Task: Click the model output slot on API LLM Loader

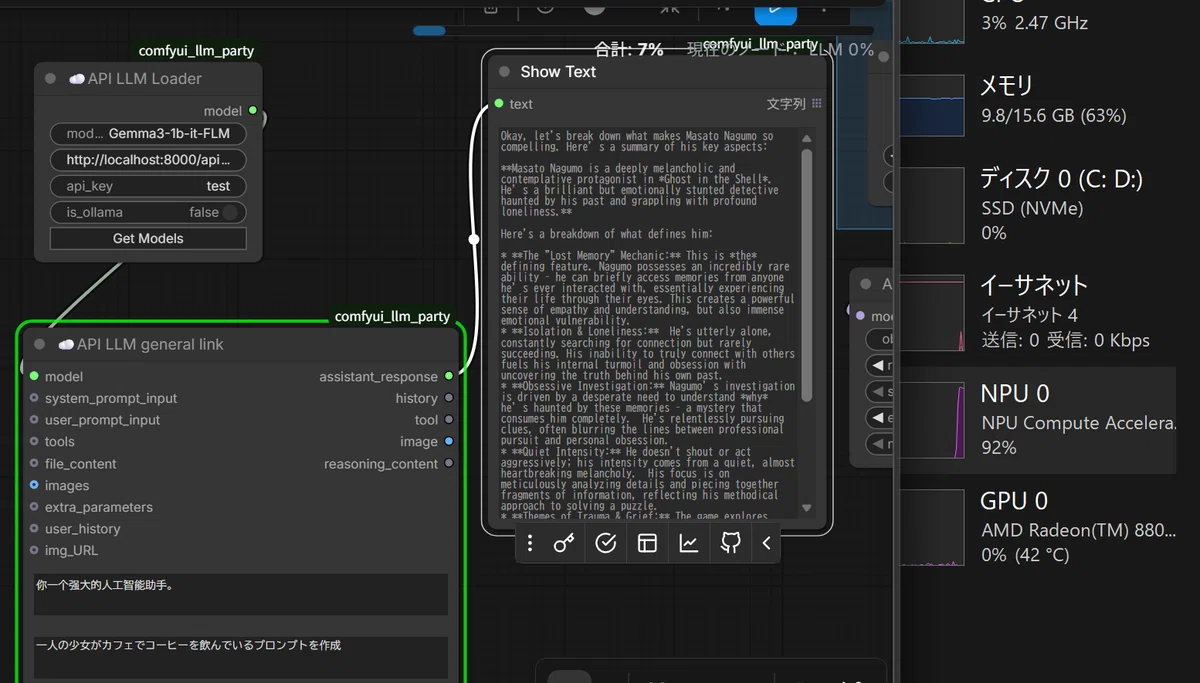Action: [x=253, y=110]
